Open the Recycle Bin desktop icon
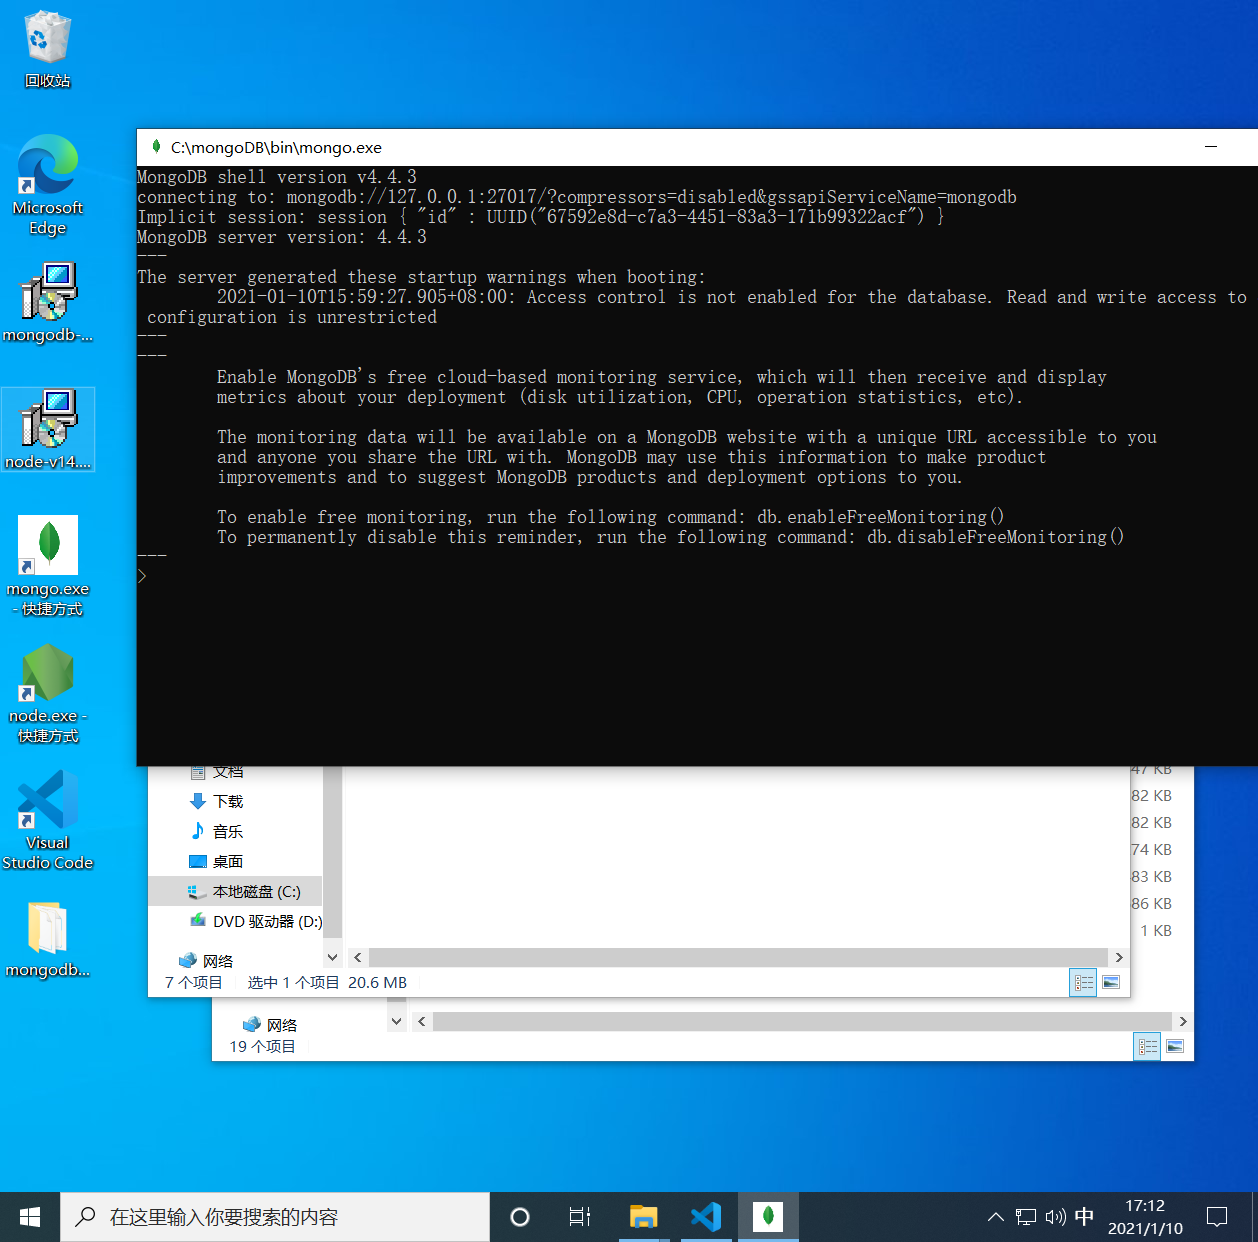The height and width of the screenshot is (1242, 1258). pos(47,50)
